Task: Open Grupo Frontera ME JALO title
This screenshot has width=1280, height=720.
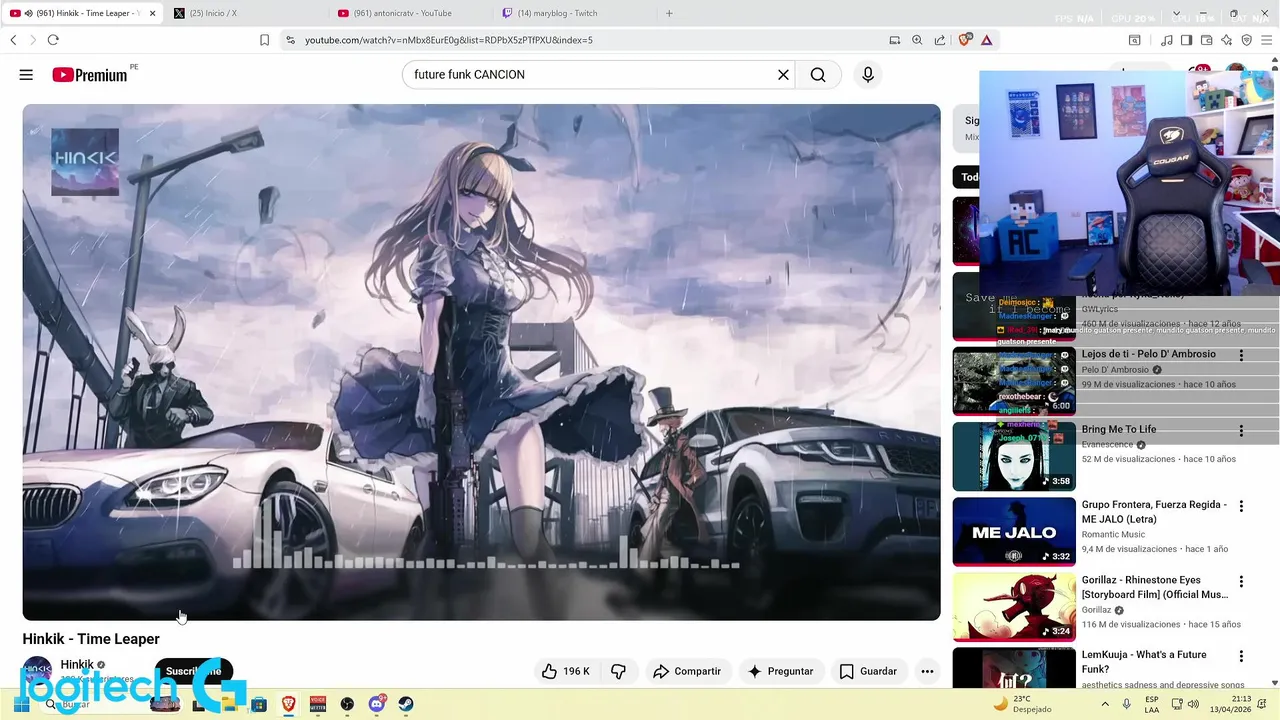Action: [1154, 512]
